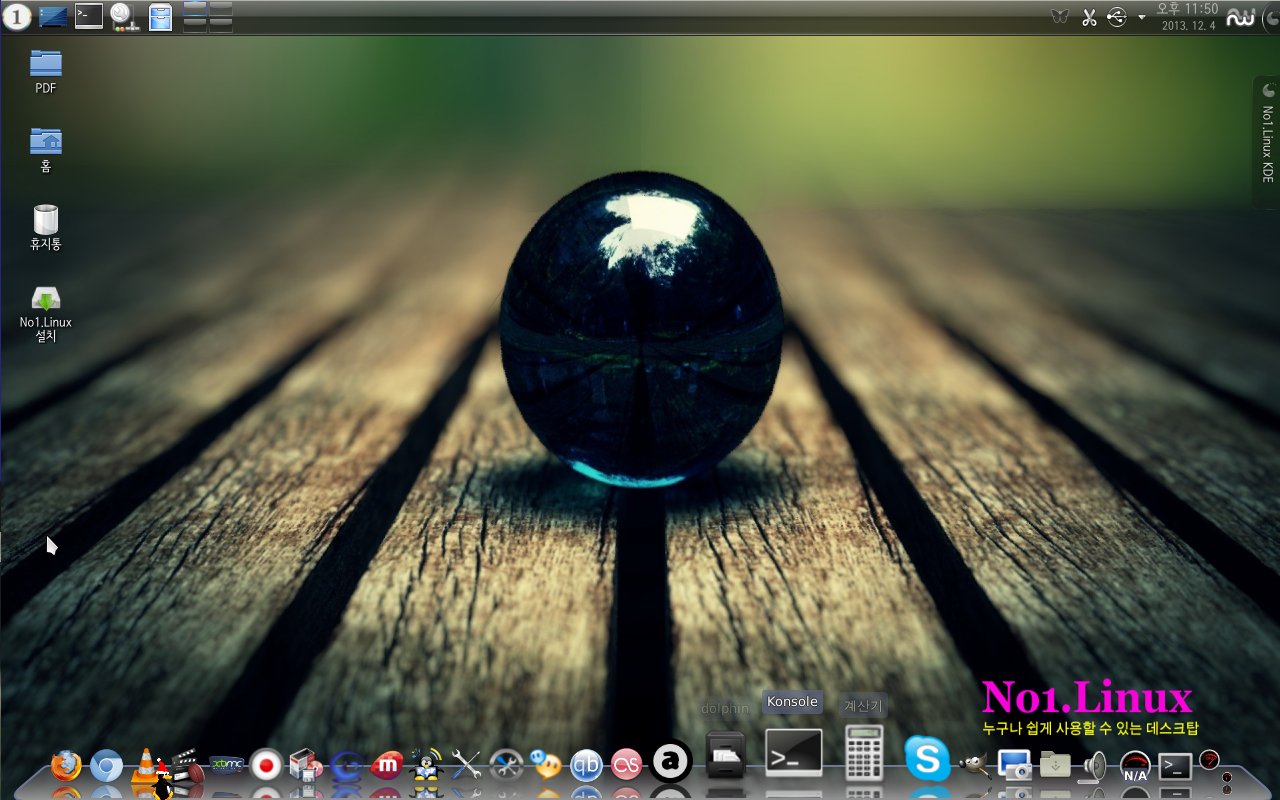This screenshot has height=800, width=1280.
Task: Launch Konsole from the dock
Action: [x=794, y=752]
